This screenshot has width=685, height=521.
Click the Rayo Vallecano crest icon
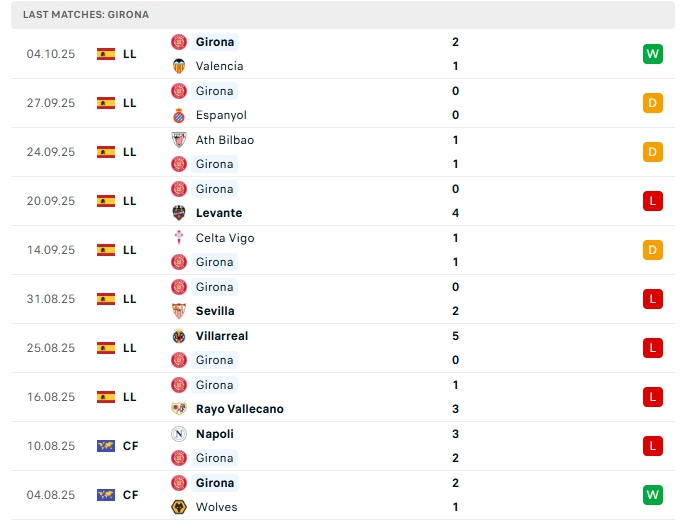pyautogui.click(x=179, y=409)
